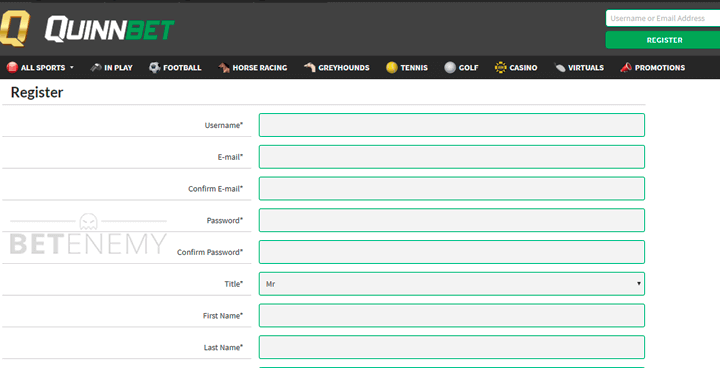
Task: Click the Virtuals icon
Action: click(559, 68)
